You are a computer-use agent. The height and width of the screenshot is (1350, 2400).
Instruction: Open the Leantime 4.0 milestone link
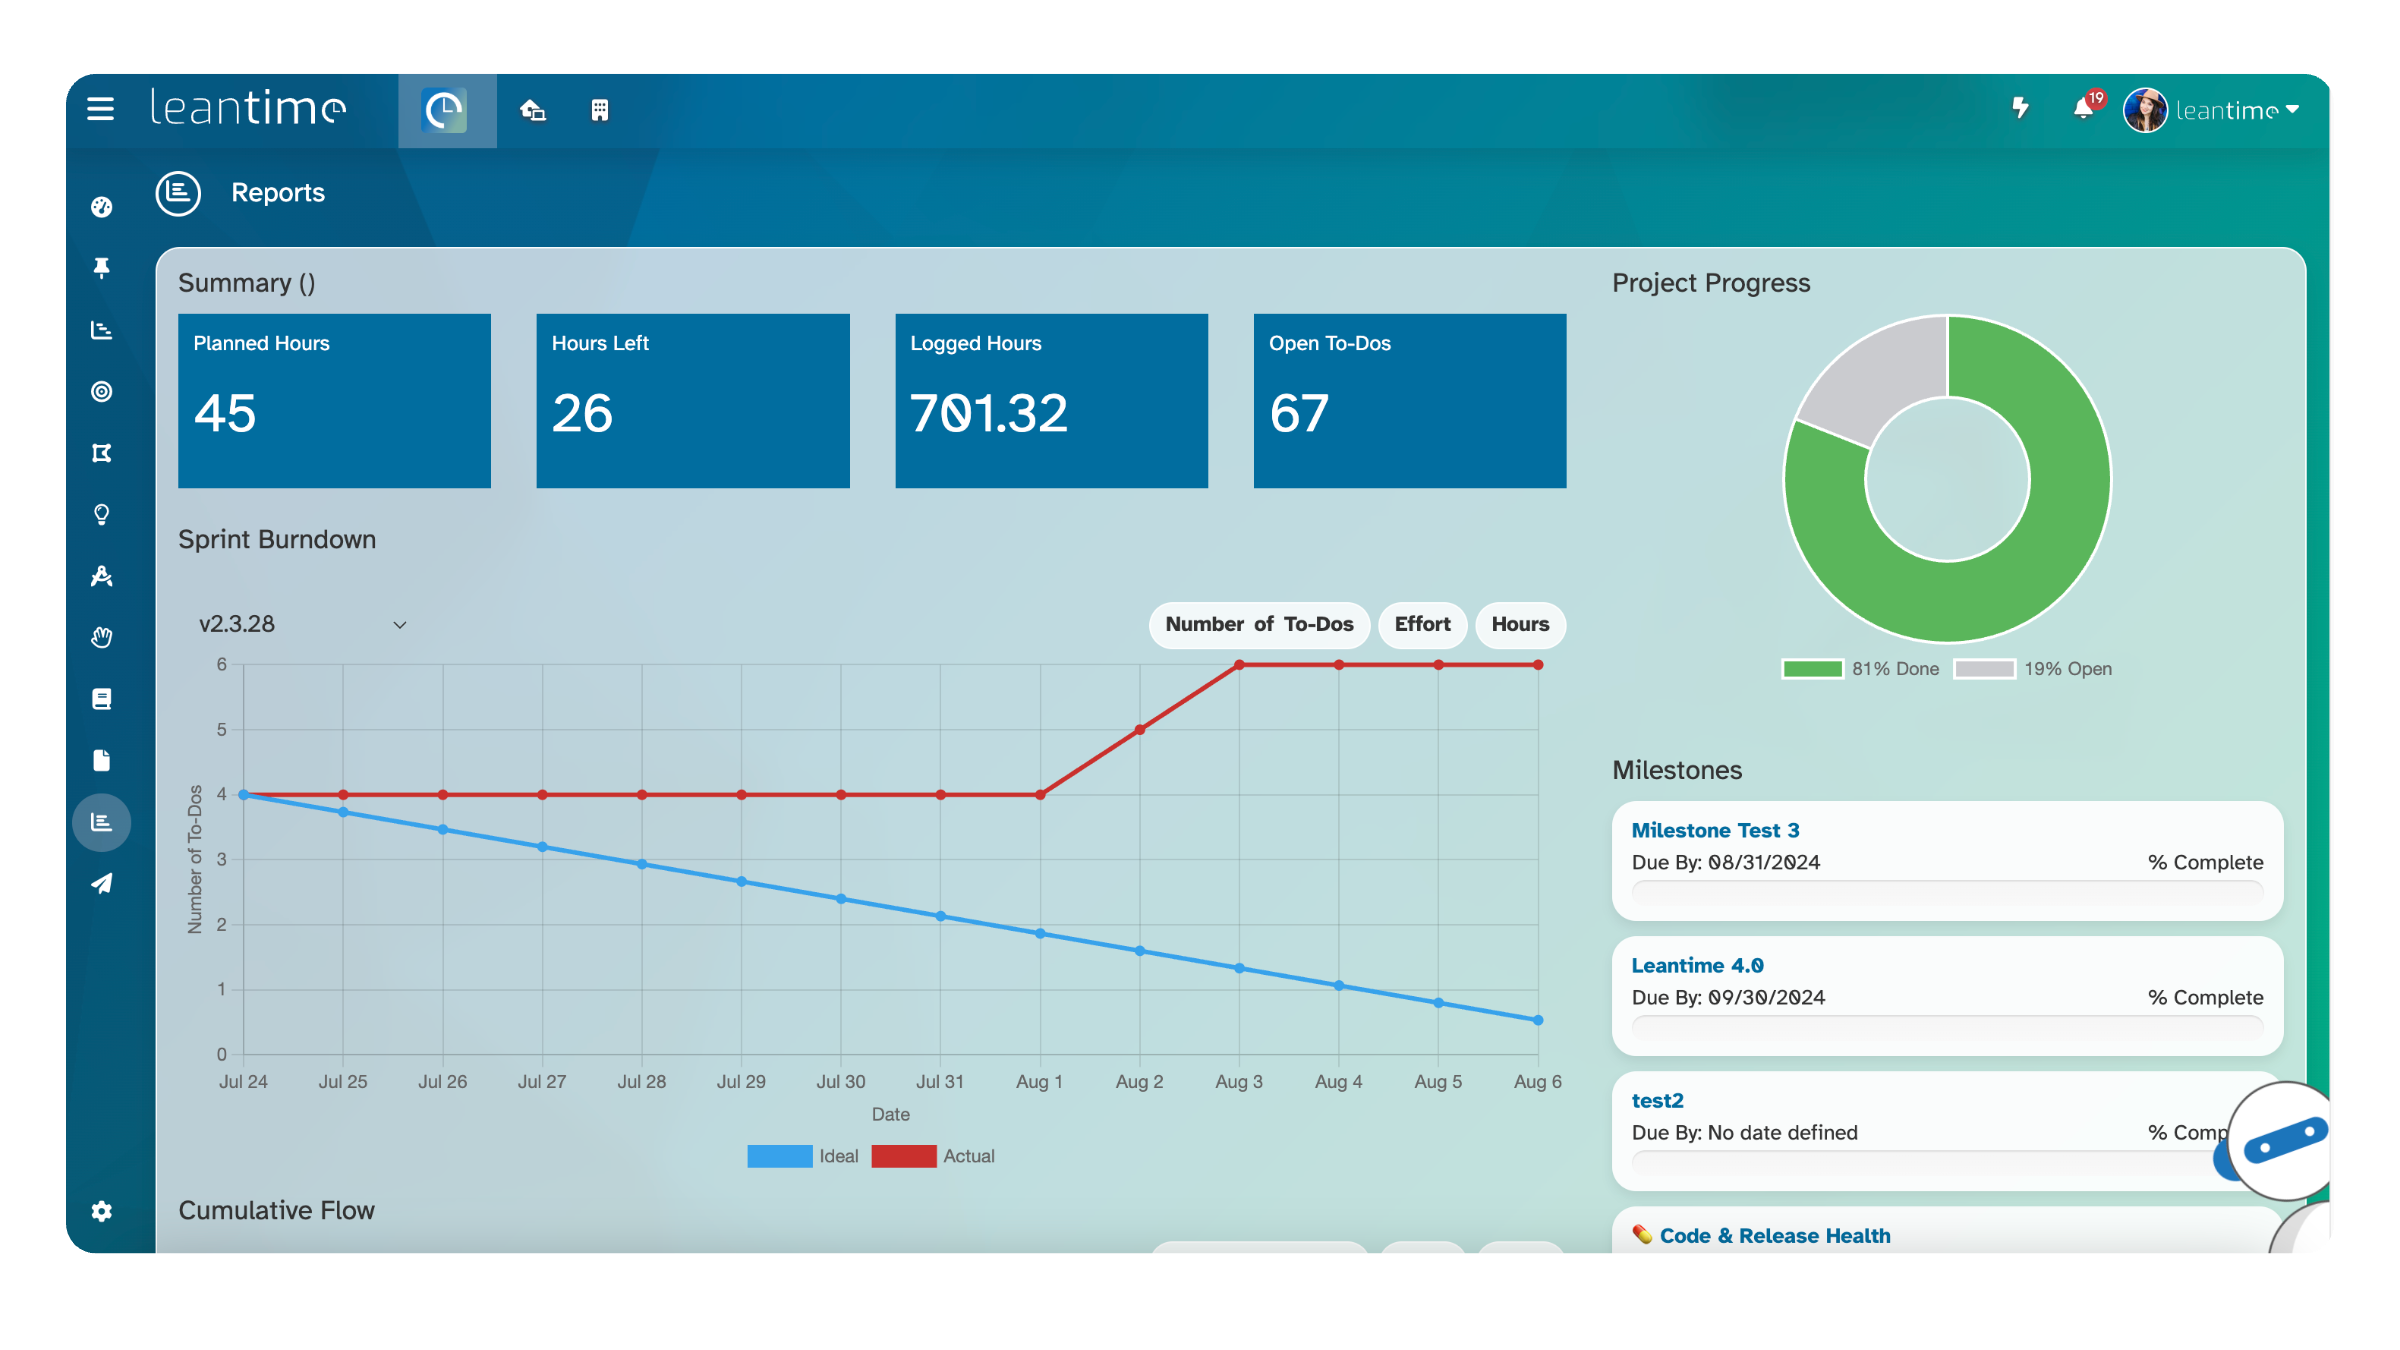(x=1697, y=965)
